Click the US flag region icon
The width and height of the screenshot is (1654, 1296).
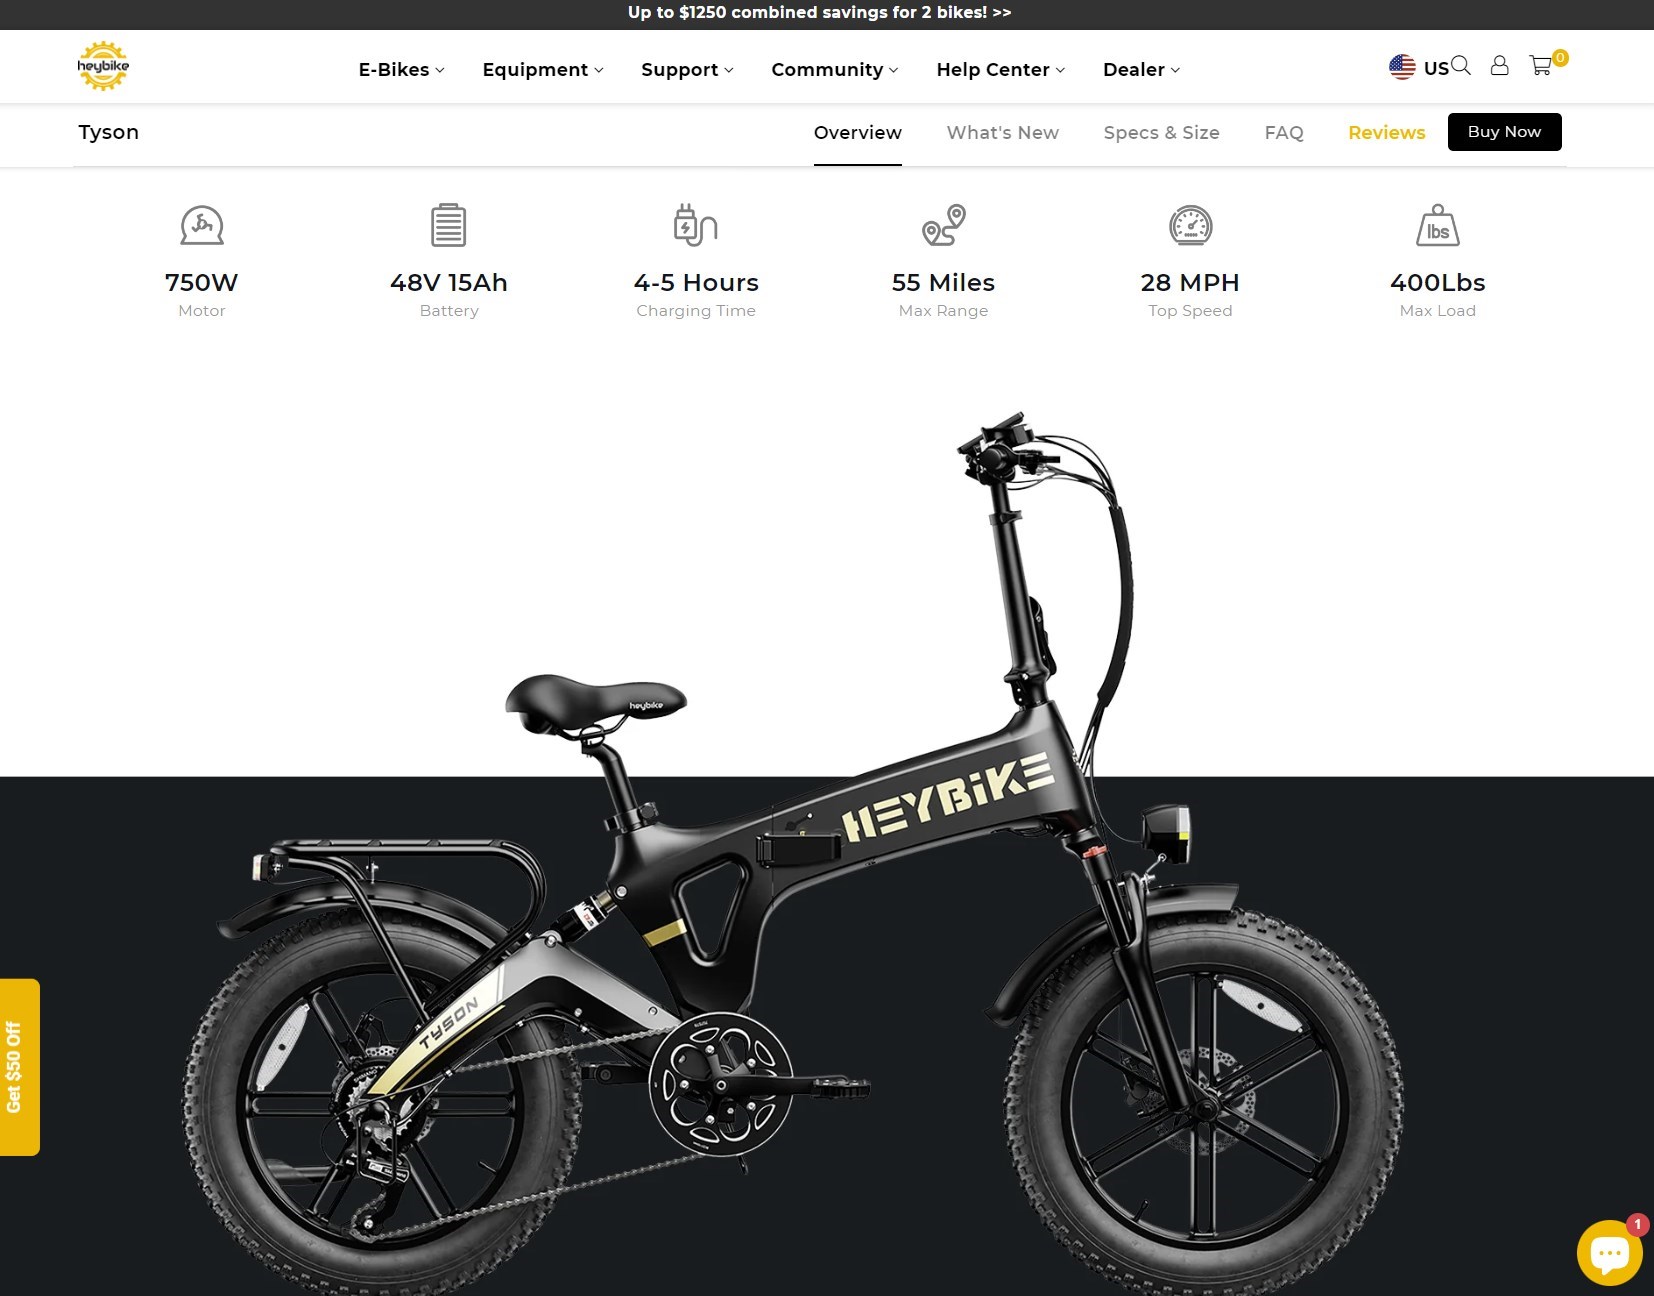click(1402, 67)
